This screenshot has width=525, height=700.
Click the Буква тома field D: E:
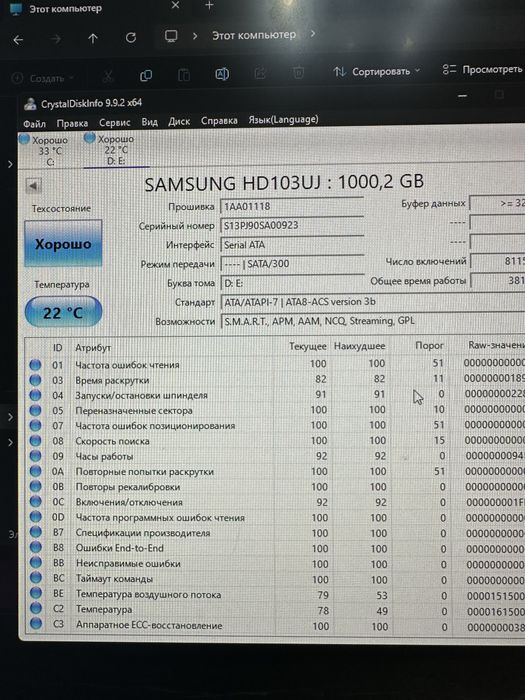pos(292,283)
